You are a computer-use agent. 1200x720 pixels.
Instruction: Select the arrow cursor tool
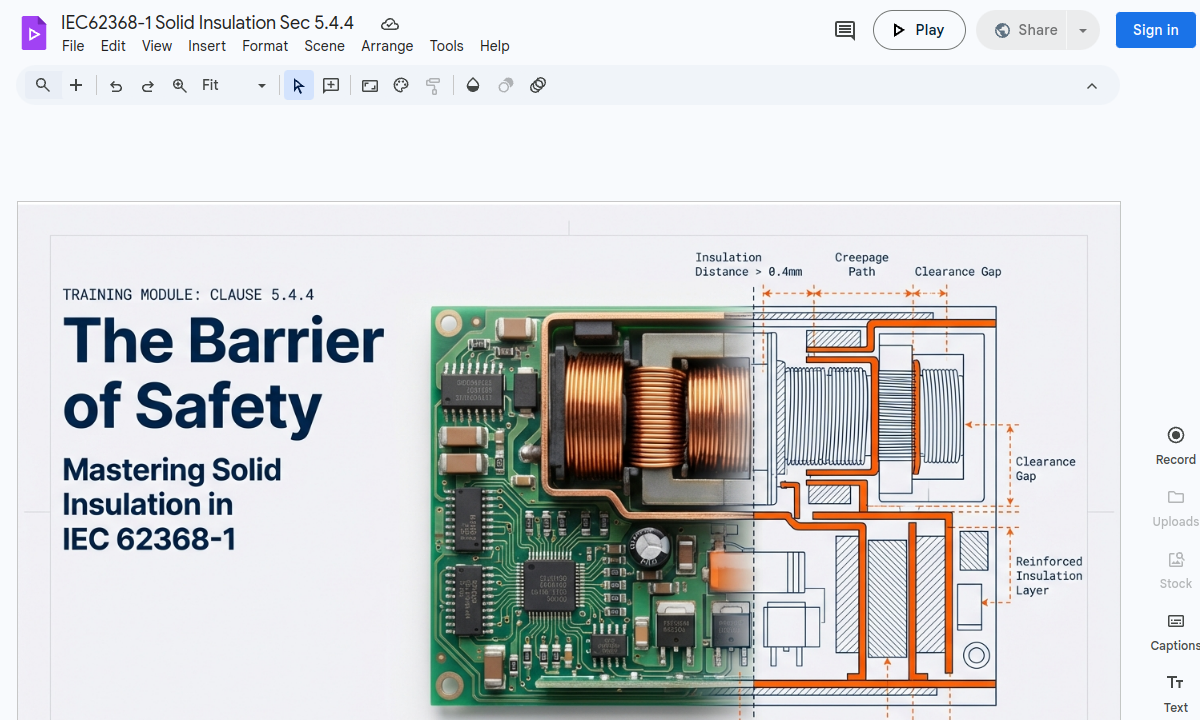(298, 86)
